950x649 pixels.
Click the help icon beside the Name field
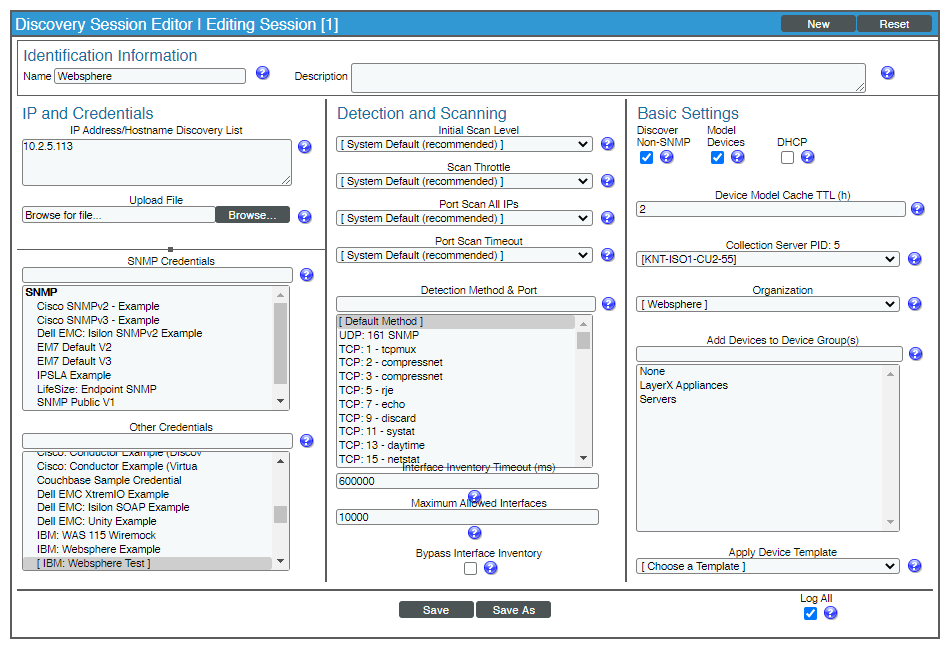(x=262, y=75)
